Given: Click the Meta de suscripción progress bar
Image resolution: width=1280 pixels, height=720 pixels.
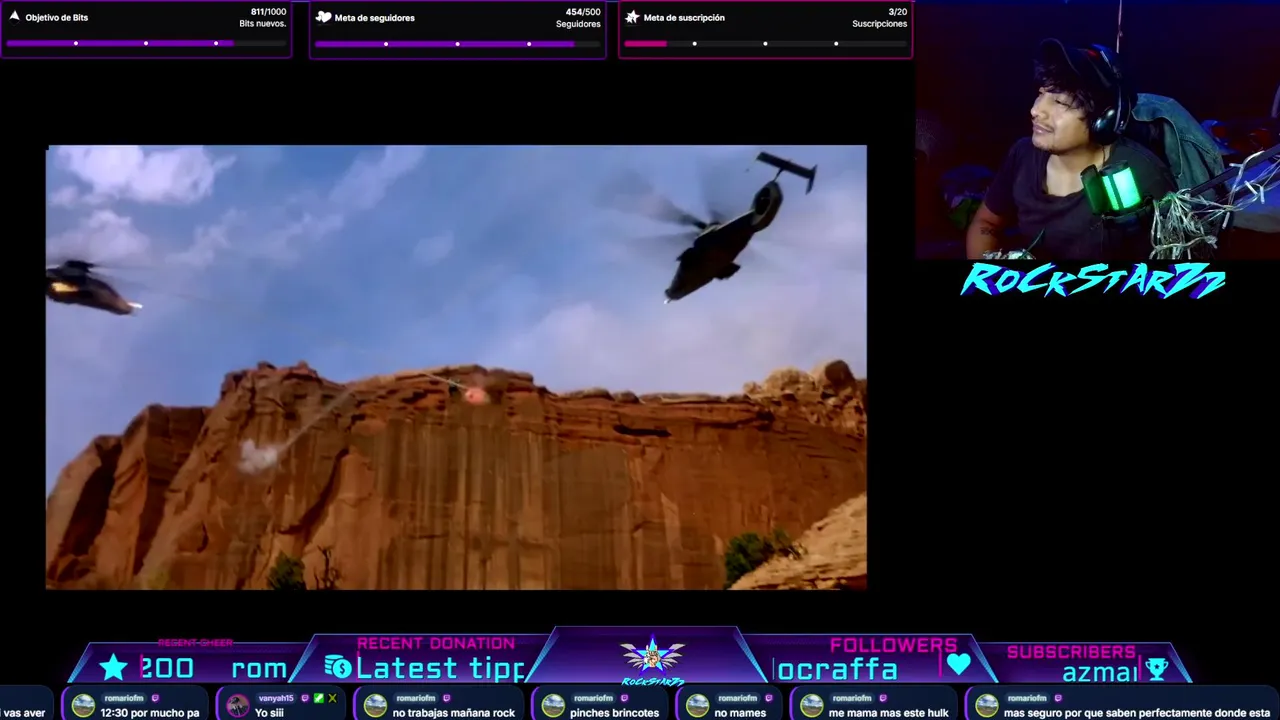Looking at the screenshot, I should (x=766, y=43).
